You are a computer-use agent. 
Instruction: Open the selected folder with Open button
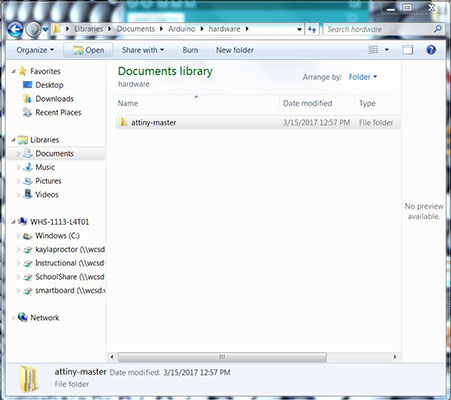tap(88, 50)
